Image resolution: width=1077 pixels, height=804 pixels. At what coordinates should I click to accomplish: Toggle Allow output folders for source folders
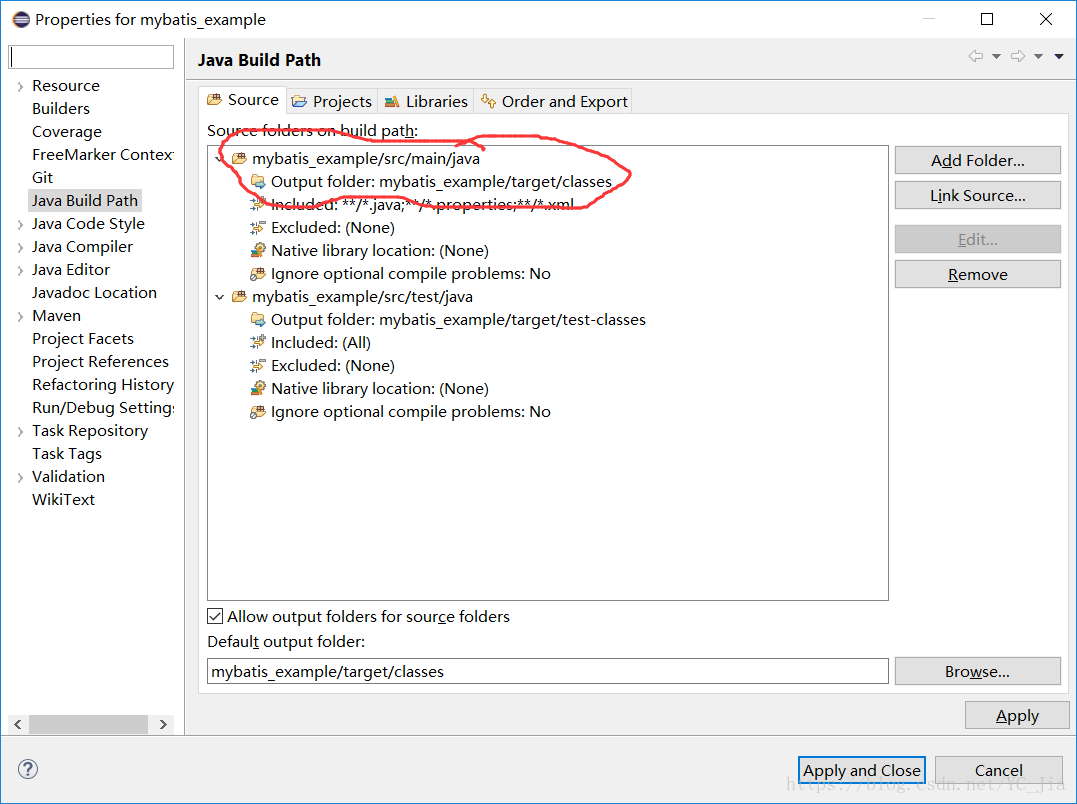point(215,616)
